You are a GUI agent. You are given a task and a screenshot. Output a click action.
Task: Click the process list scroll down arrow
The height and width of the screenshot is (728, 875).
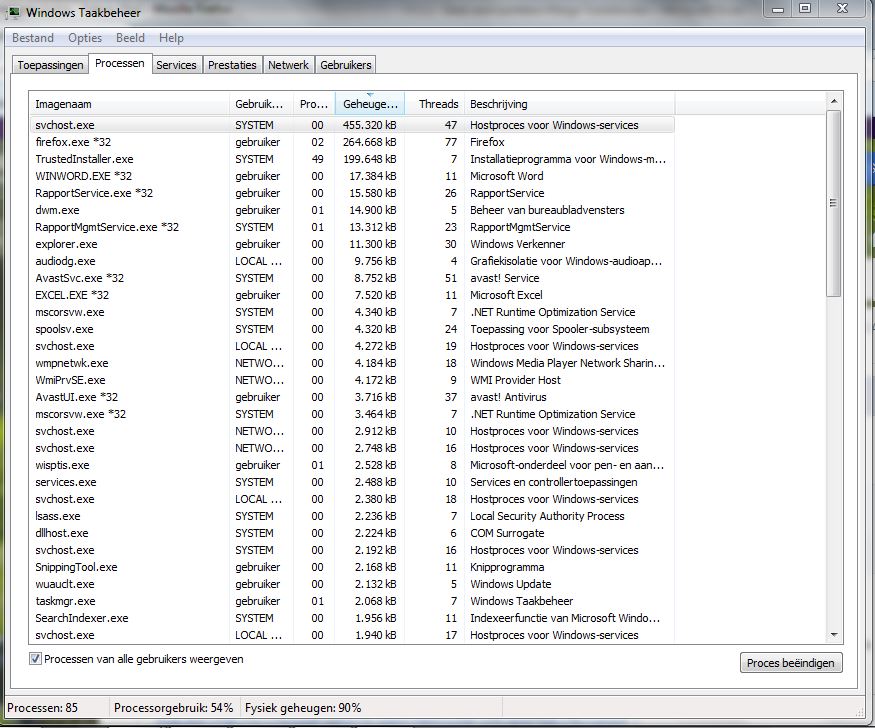pos(834,634)
